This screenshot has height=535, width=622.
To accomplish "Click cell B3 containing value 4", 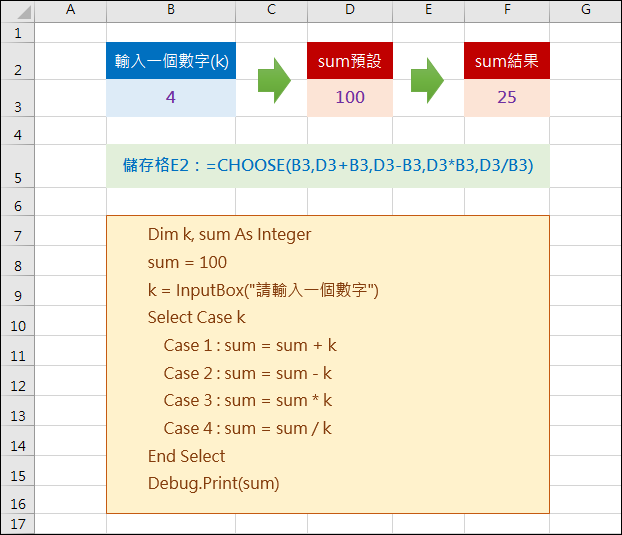I will tap(171, 98).
